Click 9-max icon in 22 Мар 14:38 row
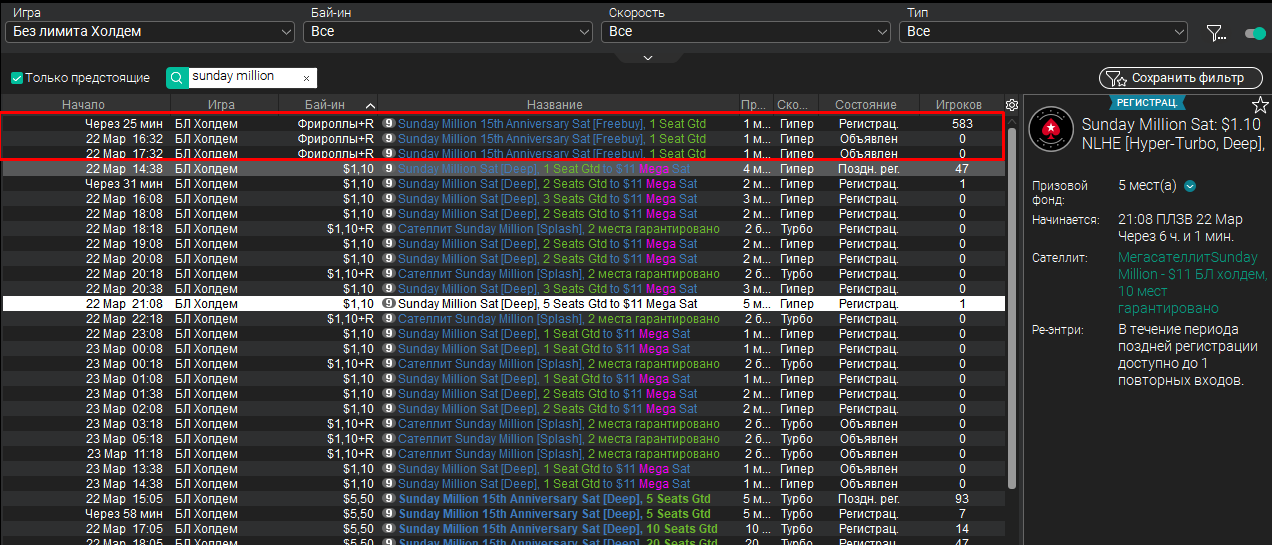1272x545 pixels. click(x=389, y=169)
